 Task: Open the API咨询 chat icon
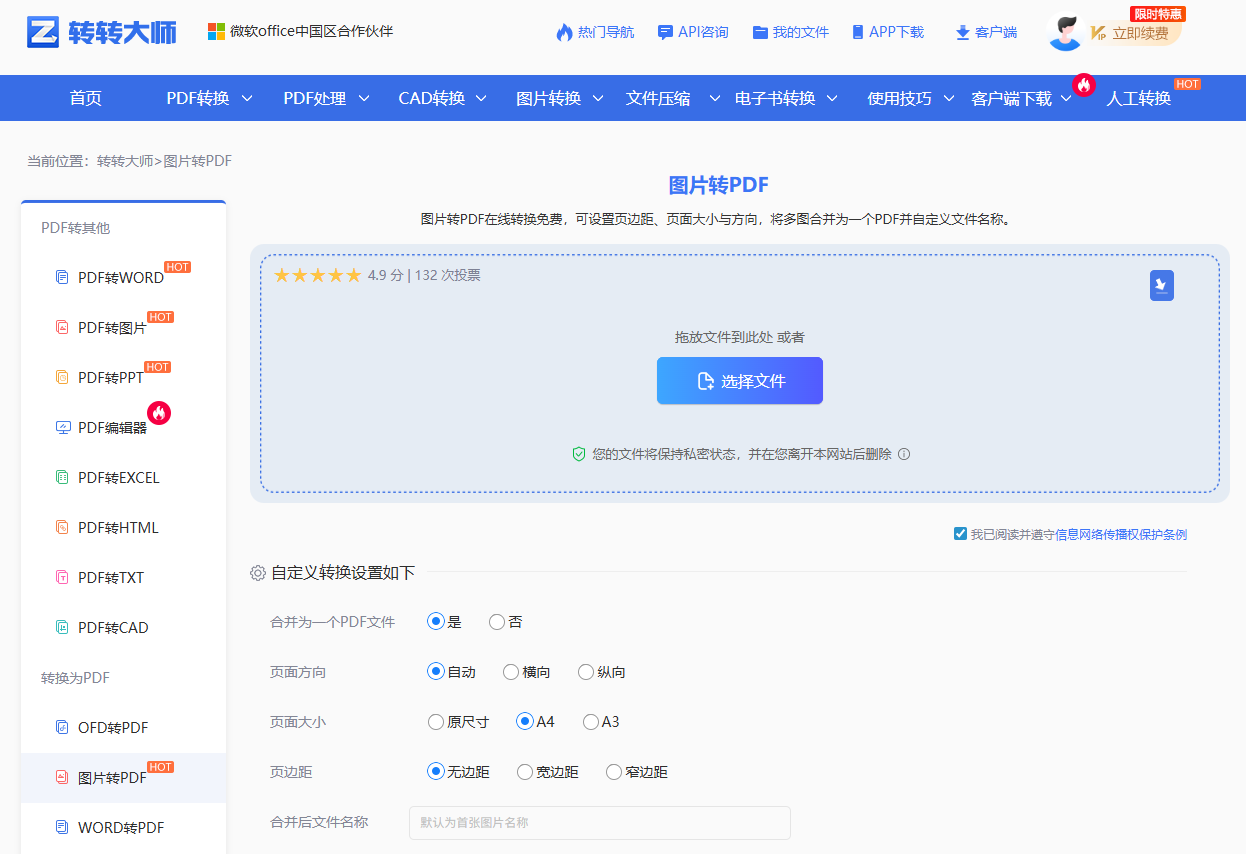[665, 31]
